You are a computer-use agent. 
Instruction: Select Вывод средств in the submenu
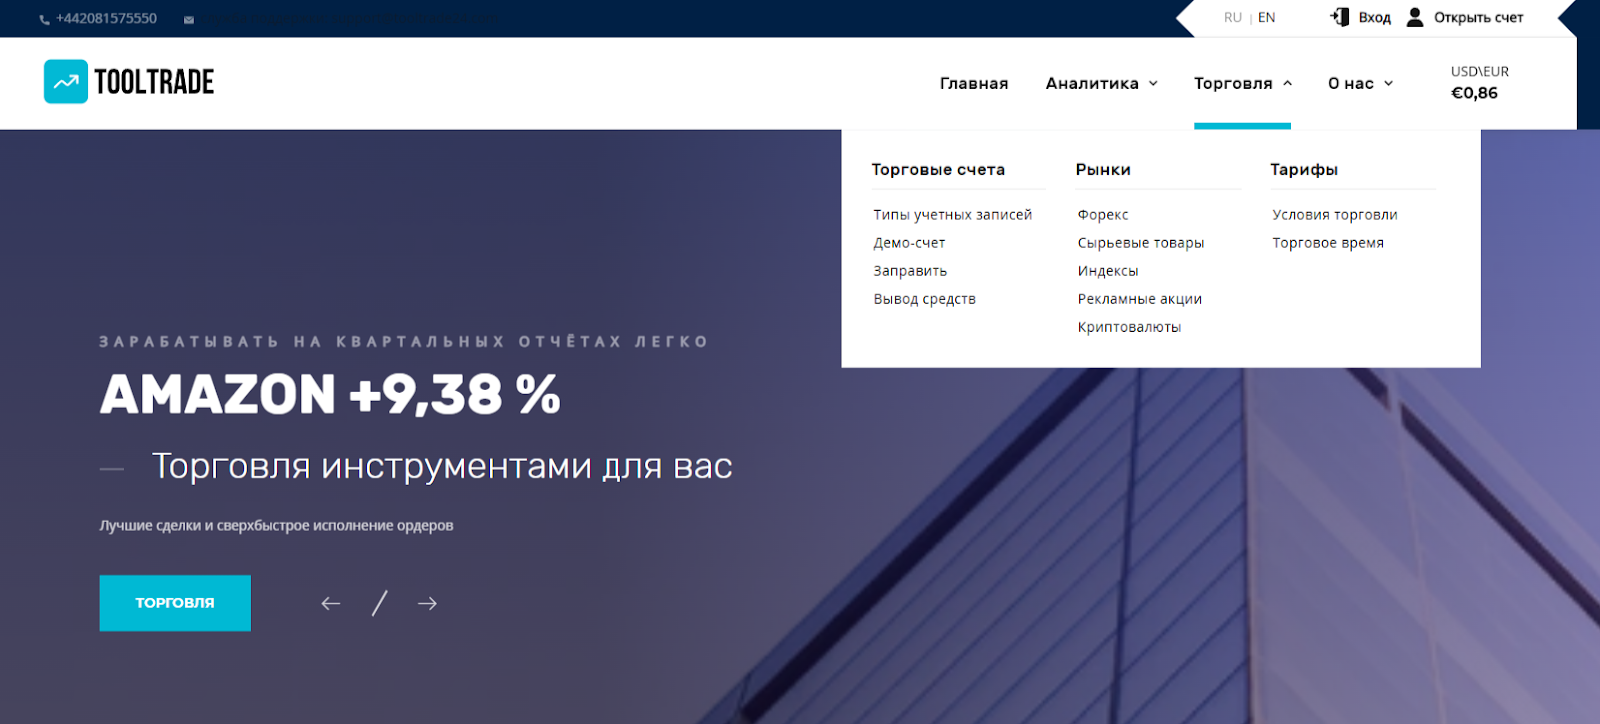click(x=924, y=299)
